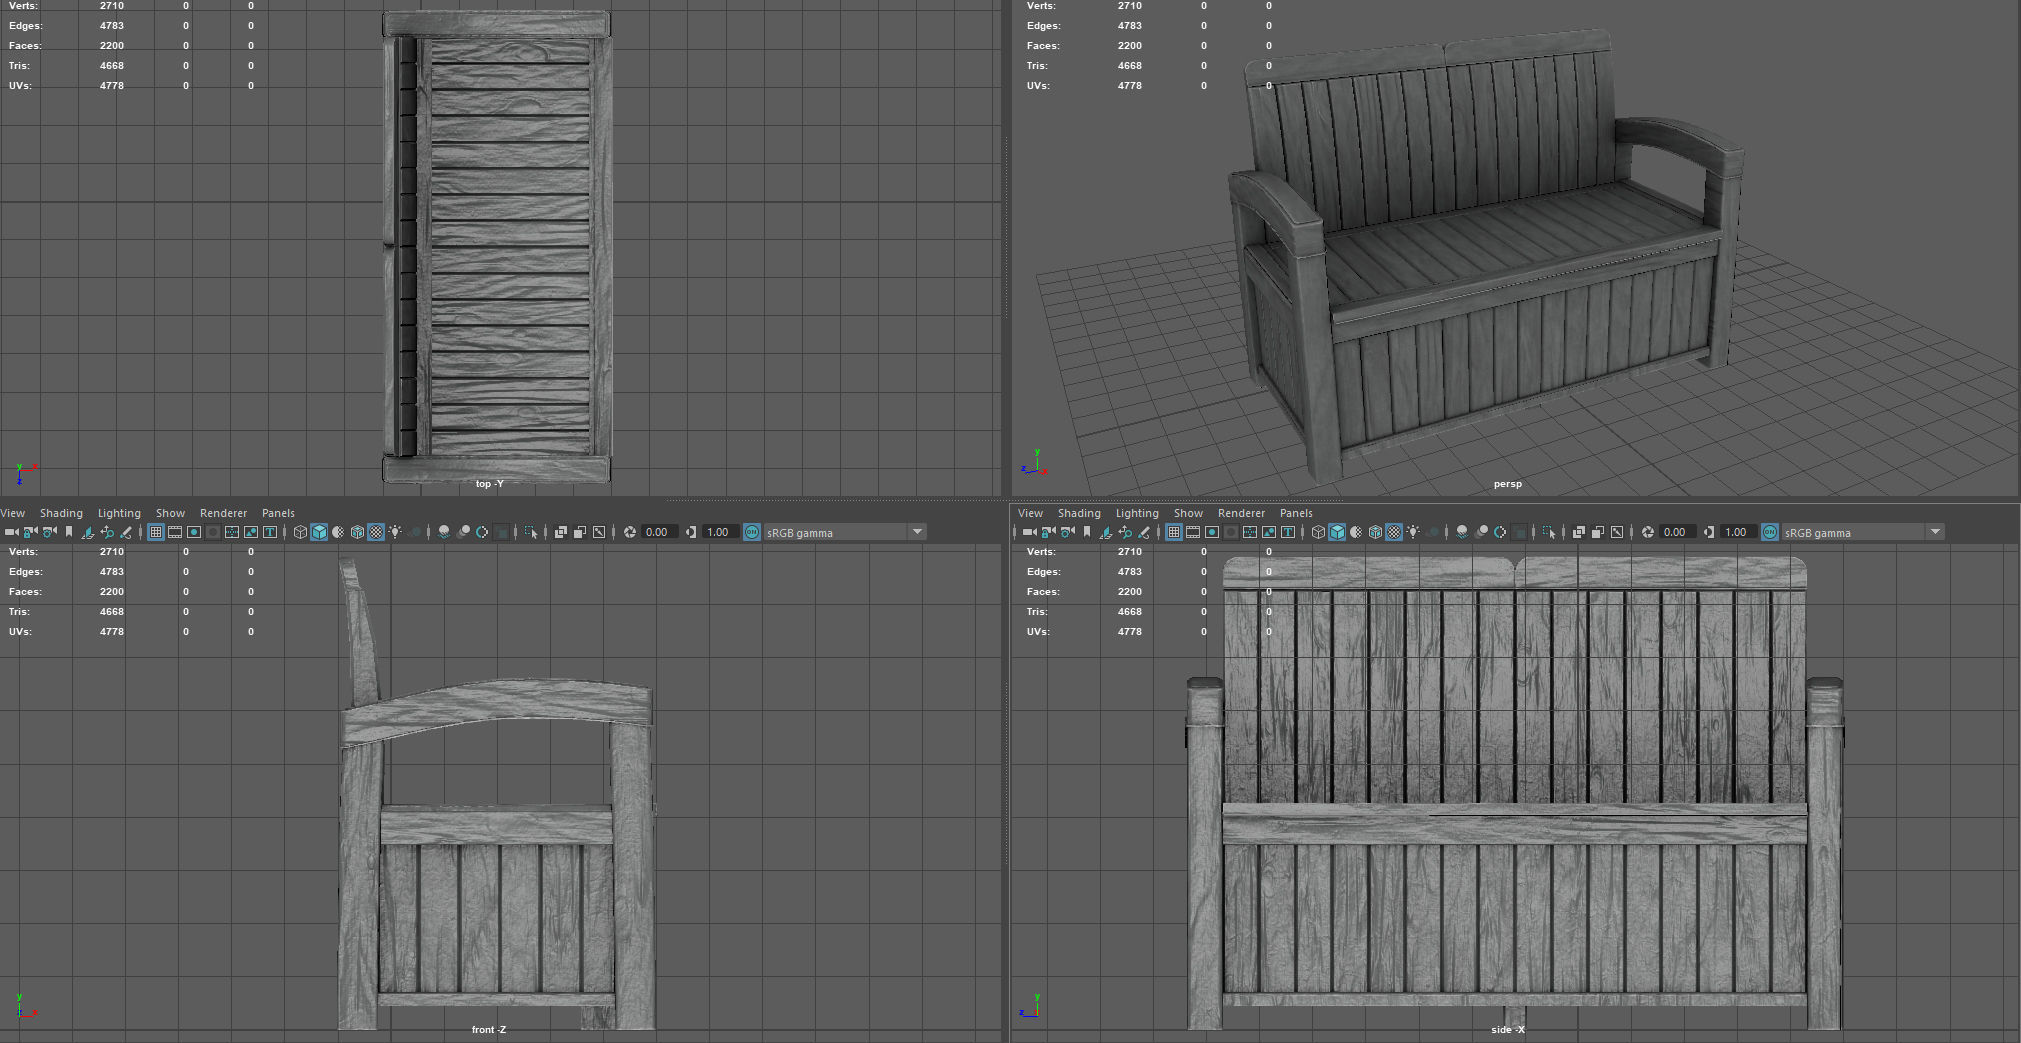Screen dimensions: 2021x1043
Task: Click Motion Blur icon in front -Z panel toolbar
Action: [x=463, y=532]
